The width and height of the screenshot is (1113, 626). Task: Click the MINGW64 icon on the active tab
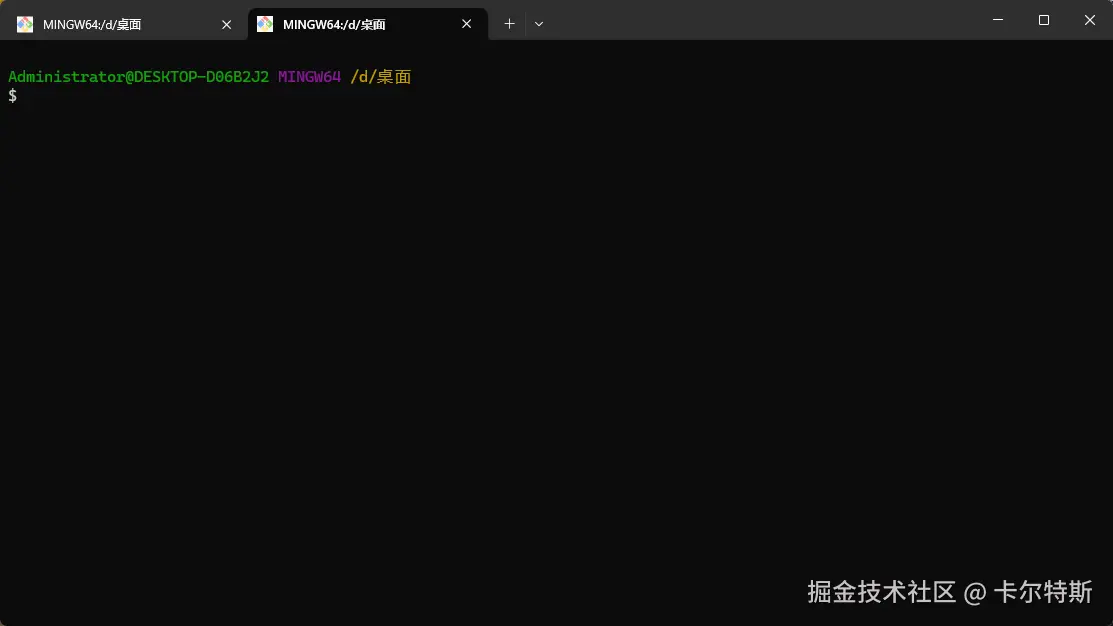tap(264, 23)
